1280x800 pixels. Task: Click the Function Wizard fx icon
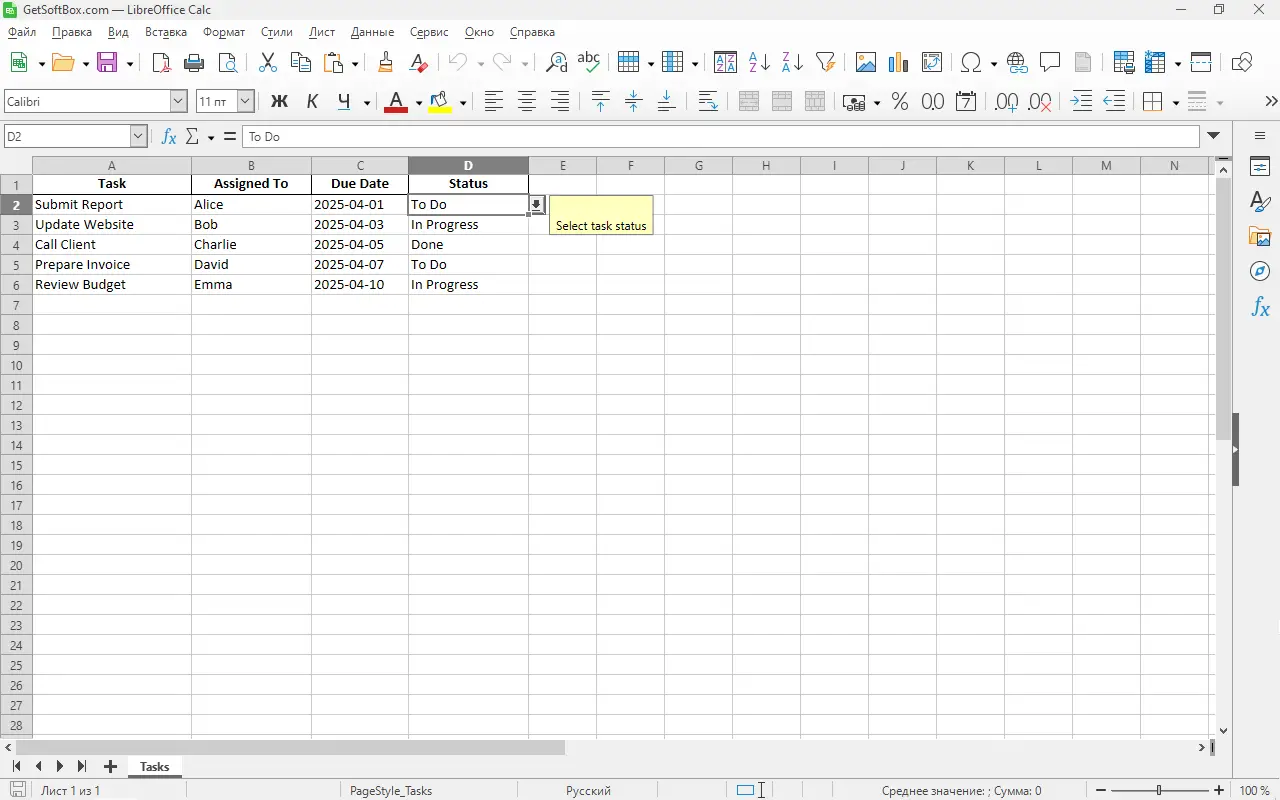(169, 136)
